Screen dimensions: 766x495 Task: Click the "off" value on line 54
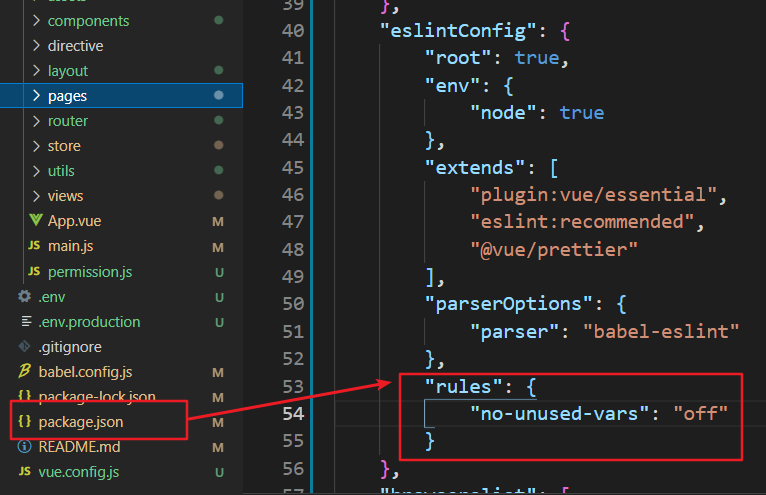701,414
